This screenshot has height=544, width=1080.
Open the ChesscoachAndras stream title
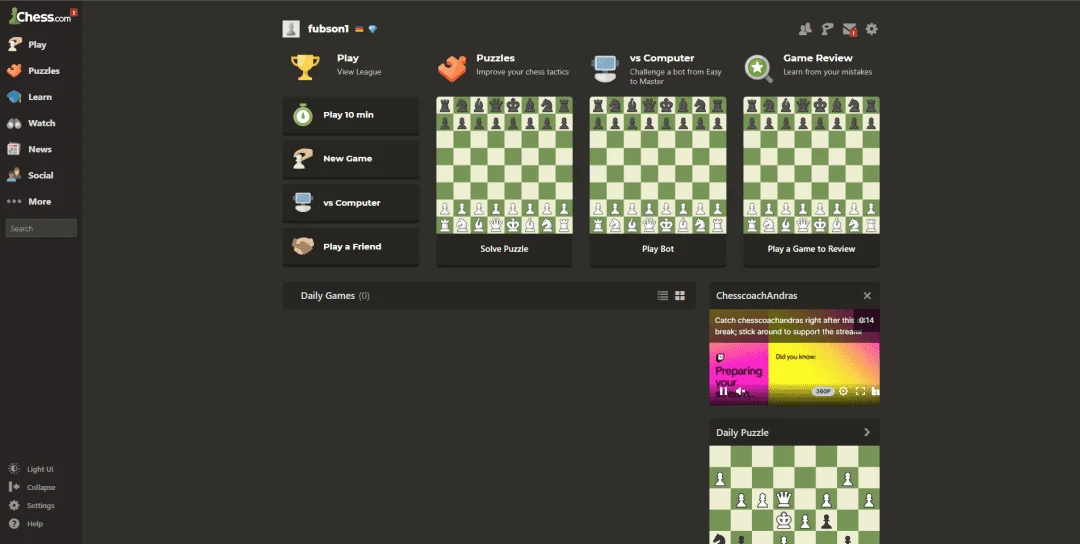[x=756, y=295]
